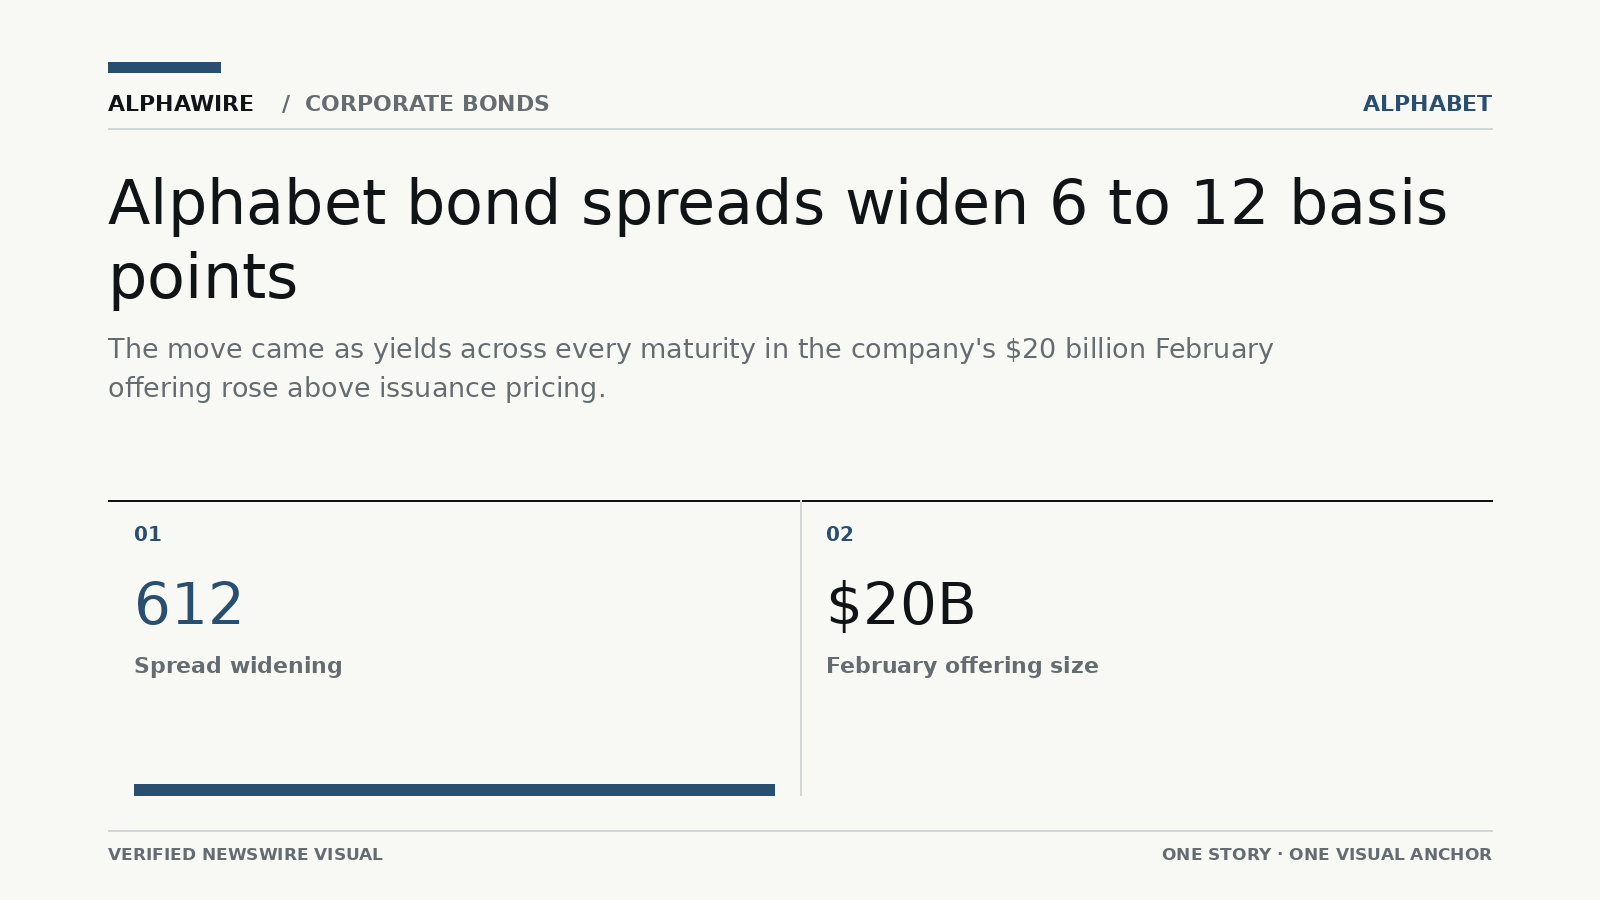The width and height of the screenshot is (1600, 900).
Task: Click the blue accent bar above ALPHAWIRE
Action: pos(164,68)
